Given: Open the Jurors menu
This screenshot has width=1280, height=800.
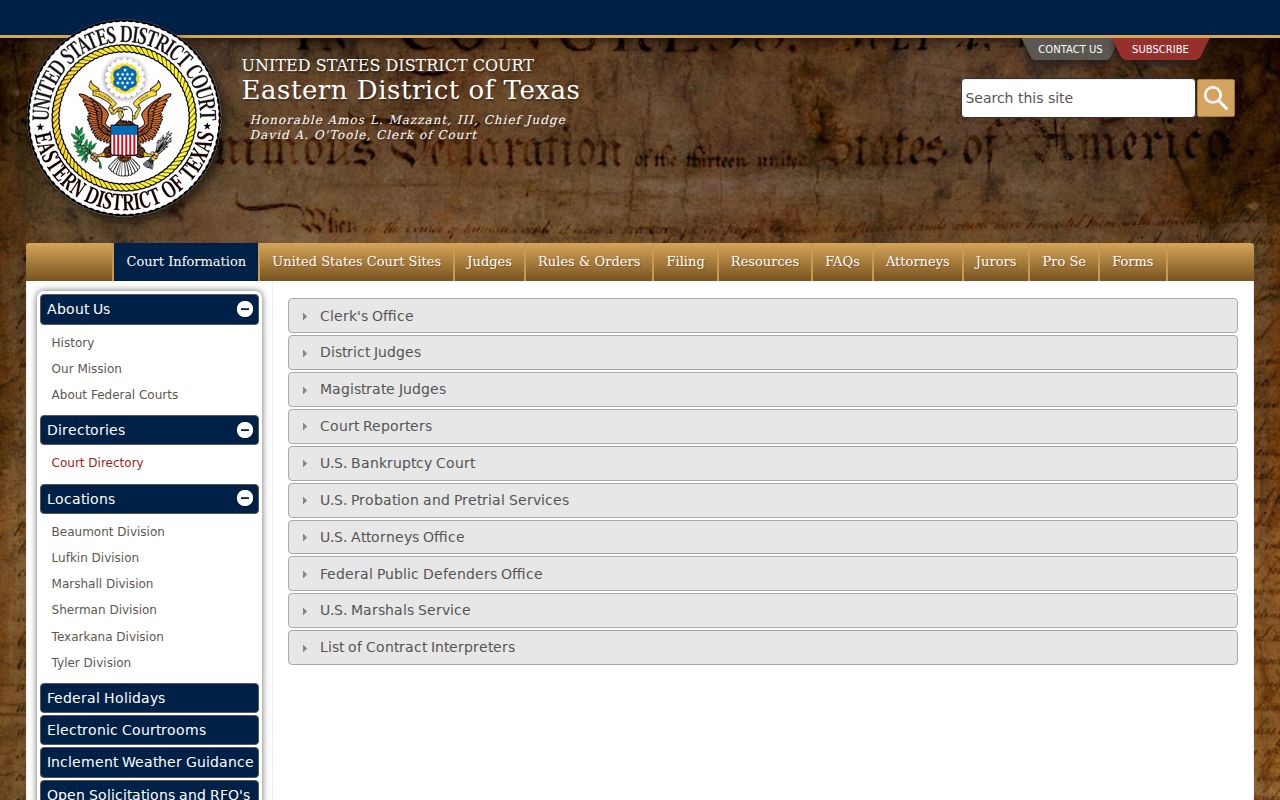Looking at the screenshot, I should [x=996, y=262].
